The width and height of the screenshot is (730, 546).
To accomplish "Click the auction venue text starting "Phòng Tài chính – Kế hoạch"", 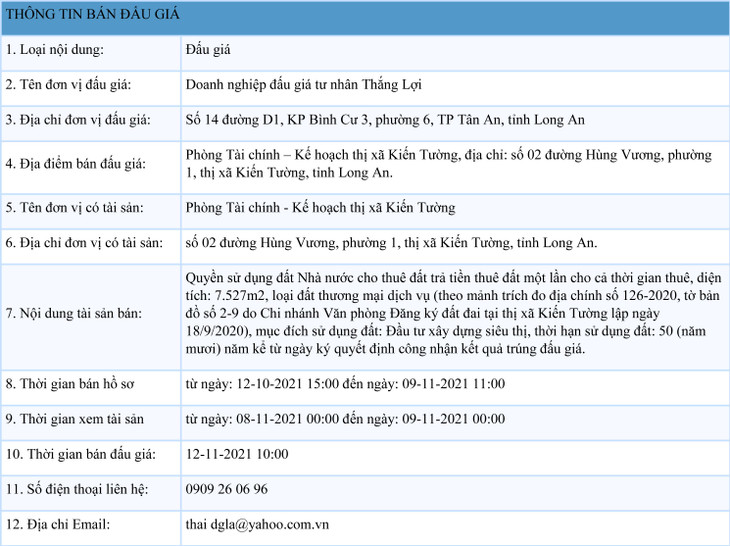I will 448,164.
